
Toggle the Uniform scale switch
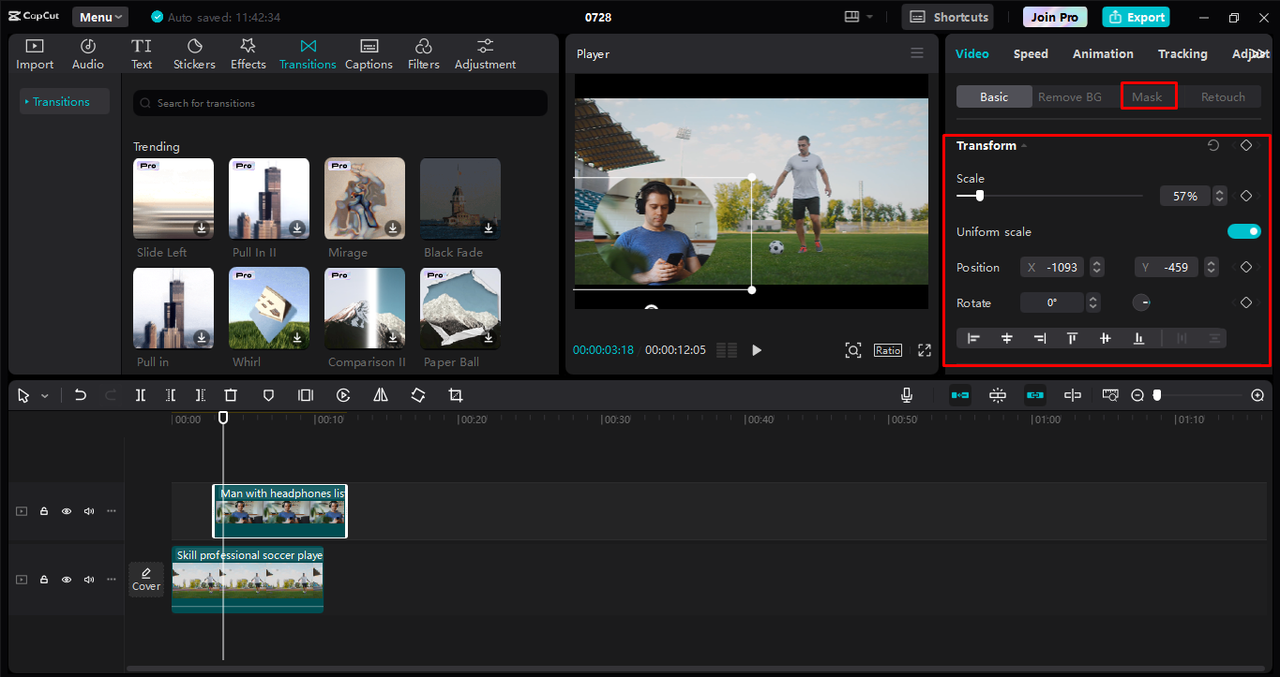point(1244,232)
